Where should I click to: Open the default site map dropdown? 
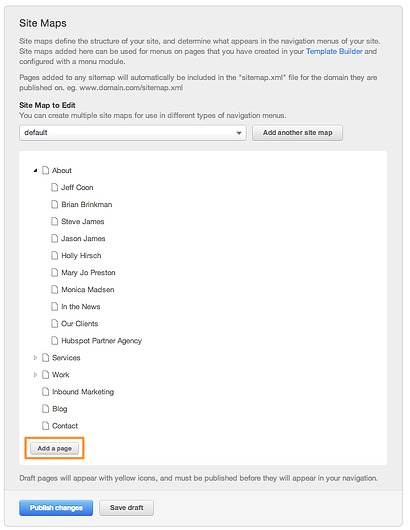(x=133, y=133)
